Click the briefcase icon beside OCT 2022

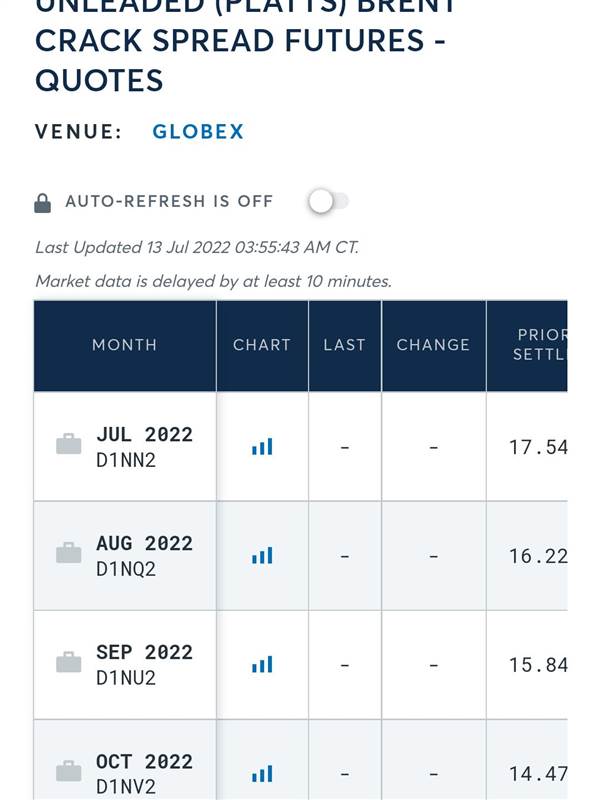coord(68,771)
